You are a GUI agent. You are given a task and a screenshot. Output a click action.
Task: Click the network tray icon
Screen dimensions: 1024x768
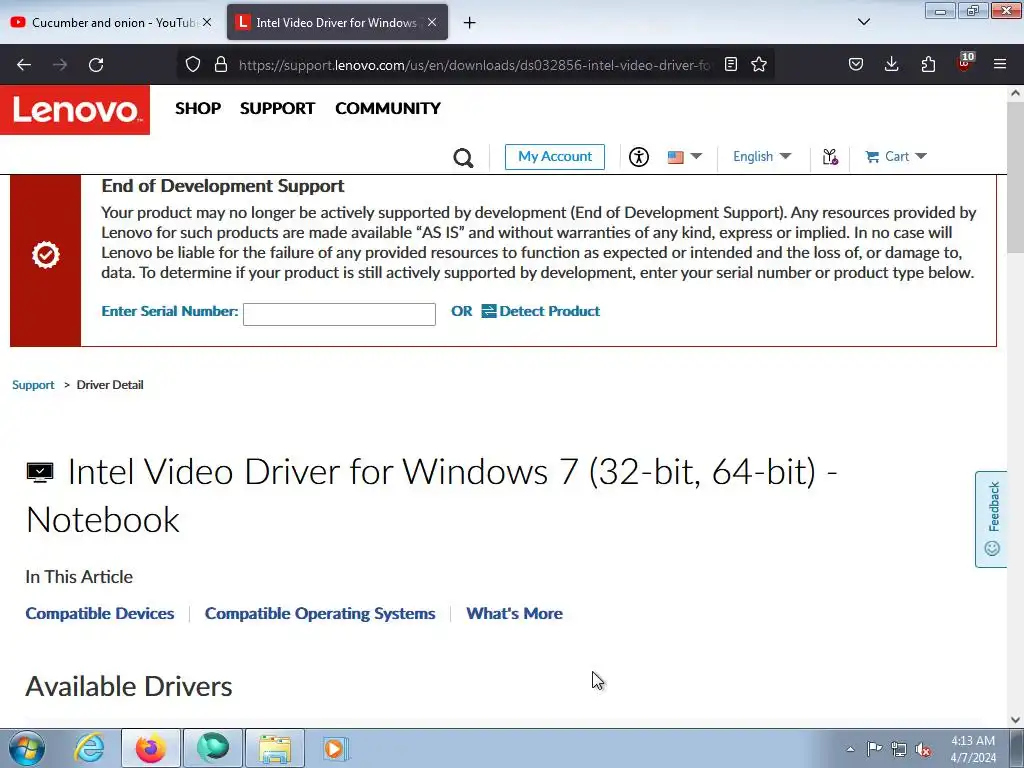[899, 749]
